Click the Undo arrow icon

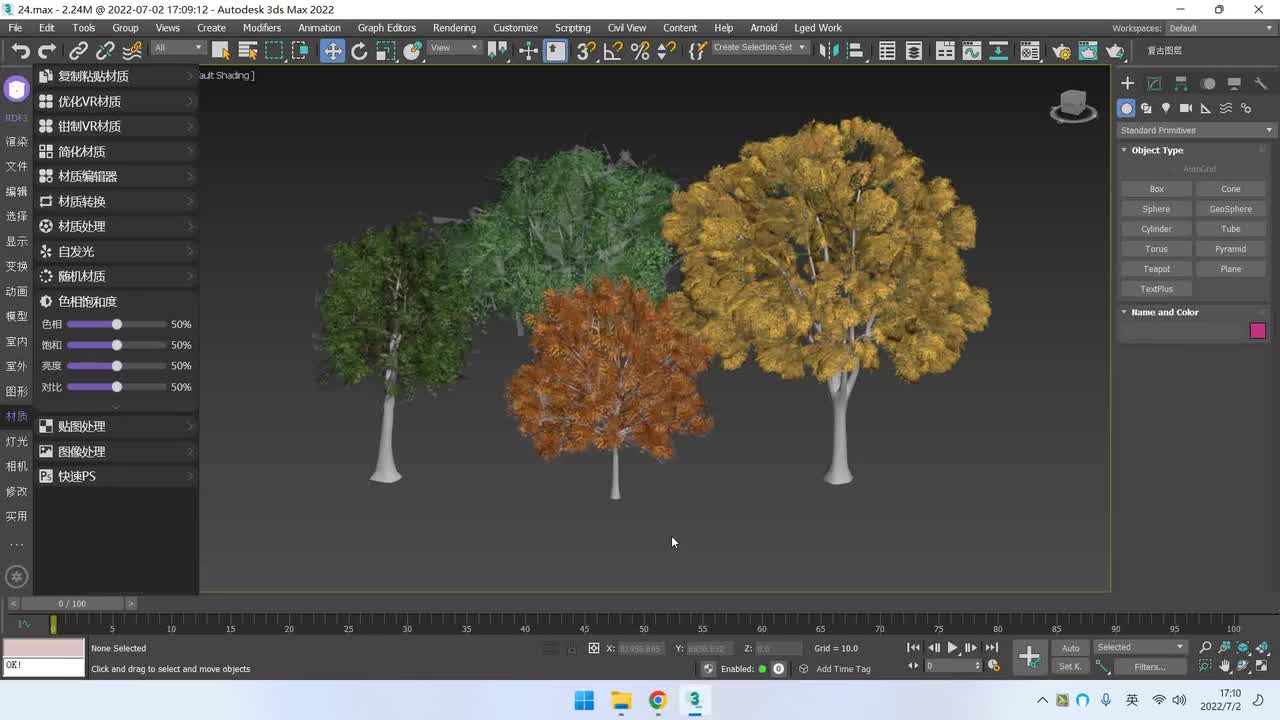[20, 51]
